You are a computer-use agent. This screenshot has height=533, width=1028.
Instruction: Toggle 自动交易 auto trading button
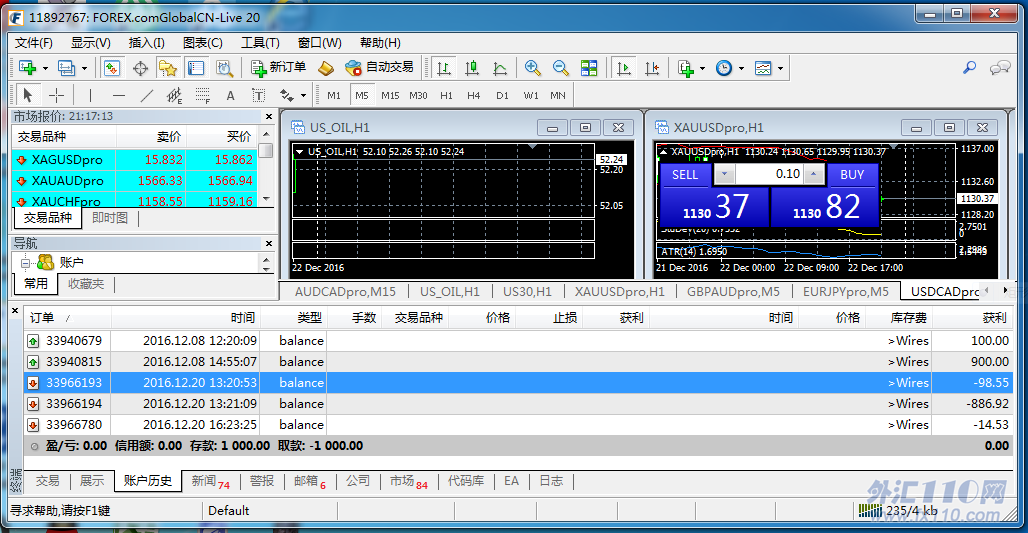click(x=380, y=68)
